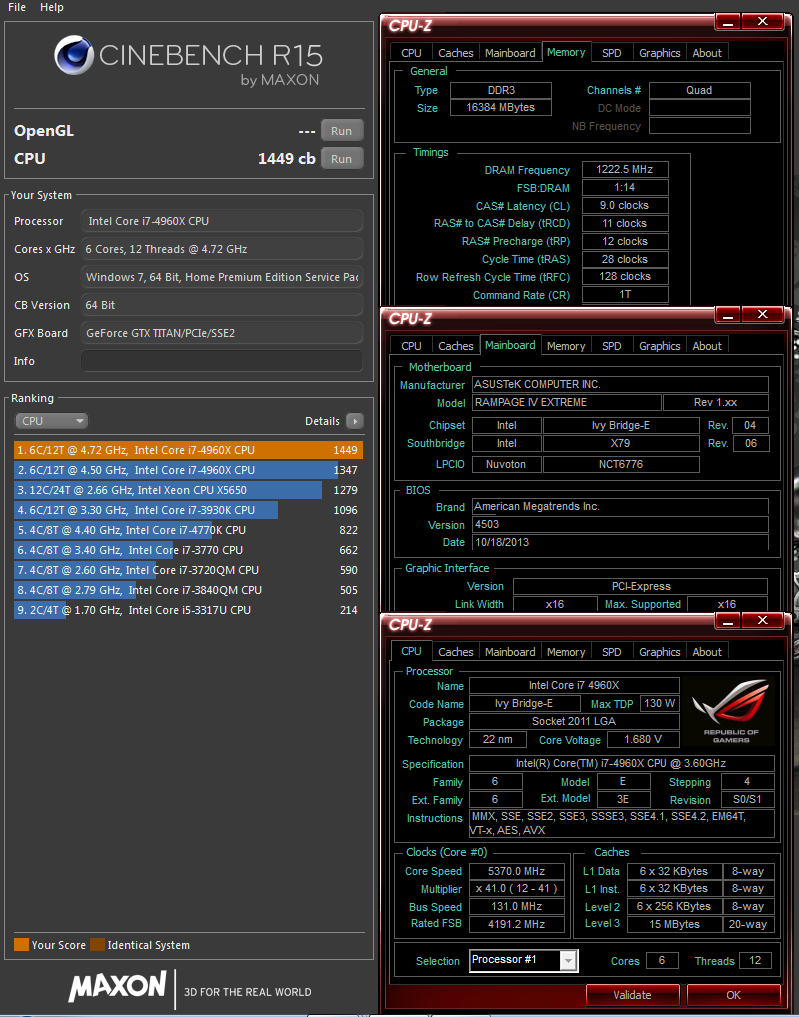Click the orange Your Score legend swatch
Image resolution: width=799 pixels, height=1017 pixels.
[21, 945]
